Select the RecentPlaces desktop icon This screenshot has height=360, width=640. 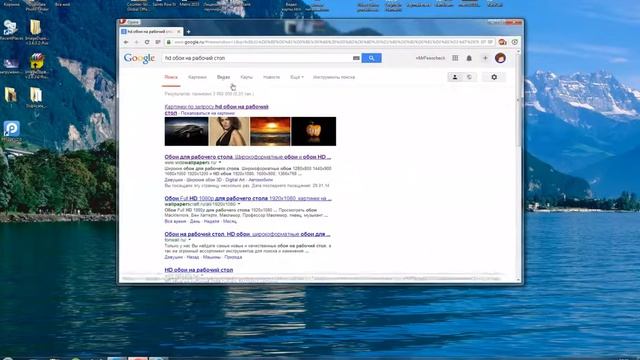click(11, 30)
